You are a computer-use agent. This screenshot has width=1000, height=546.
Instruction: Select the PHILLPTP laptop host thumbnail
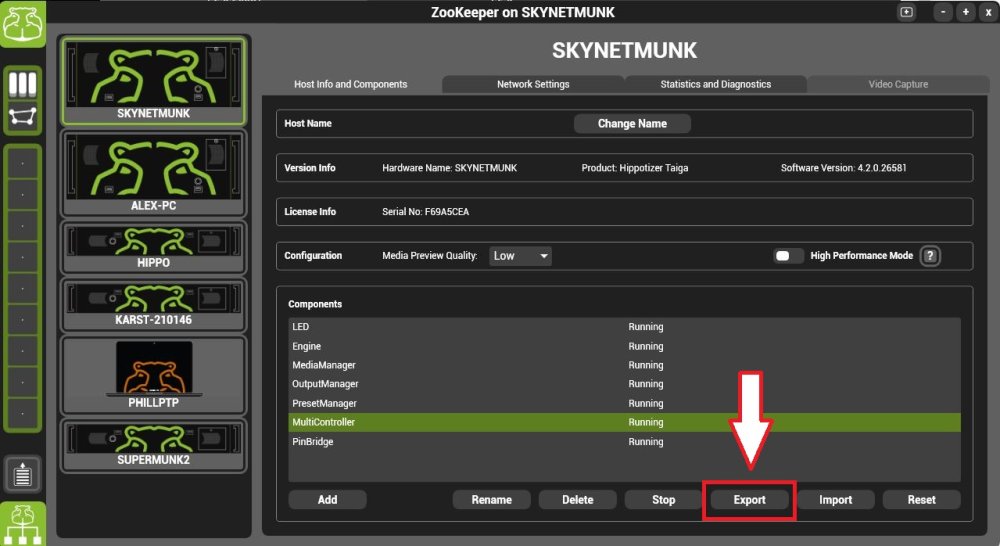(153, 376)
